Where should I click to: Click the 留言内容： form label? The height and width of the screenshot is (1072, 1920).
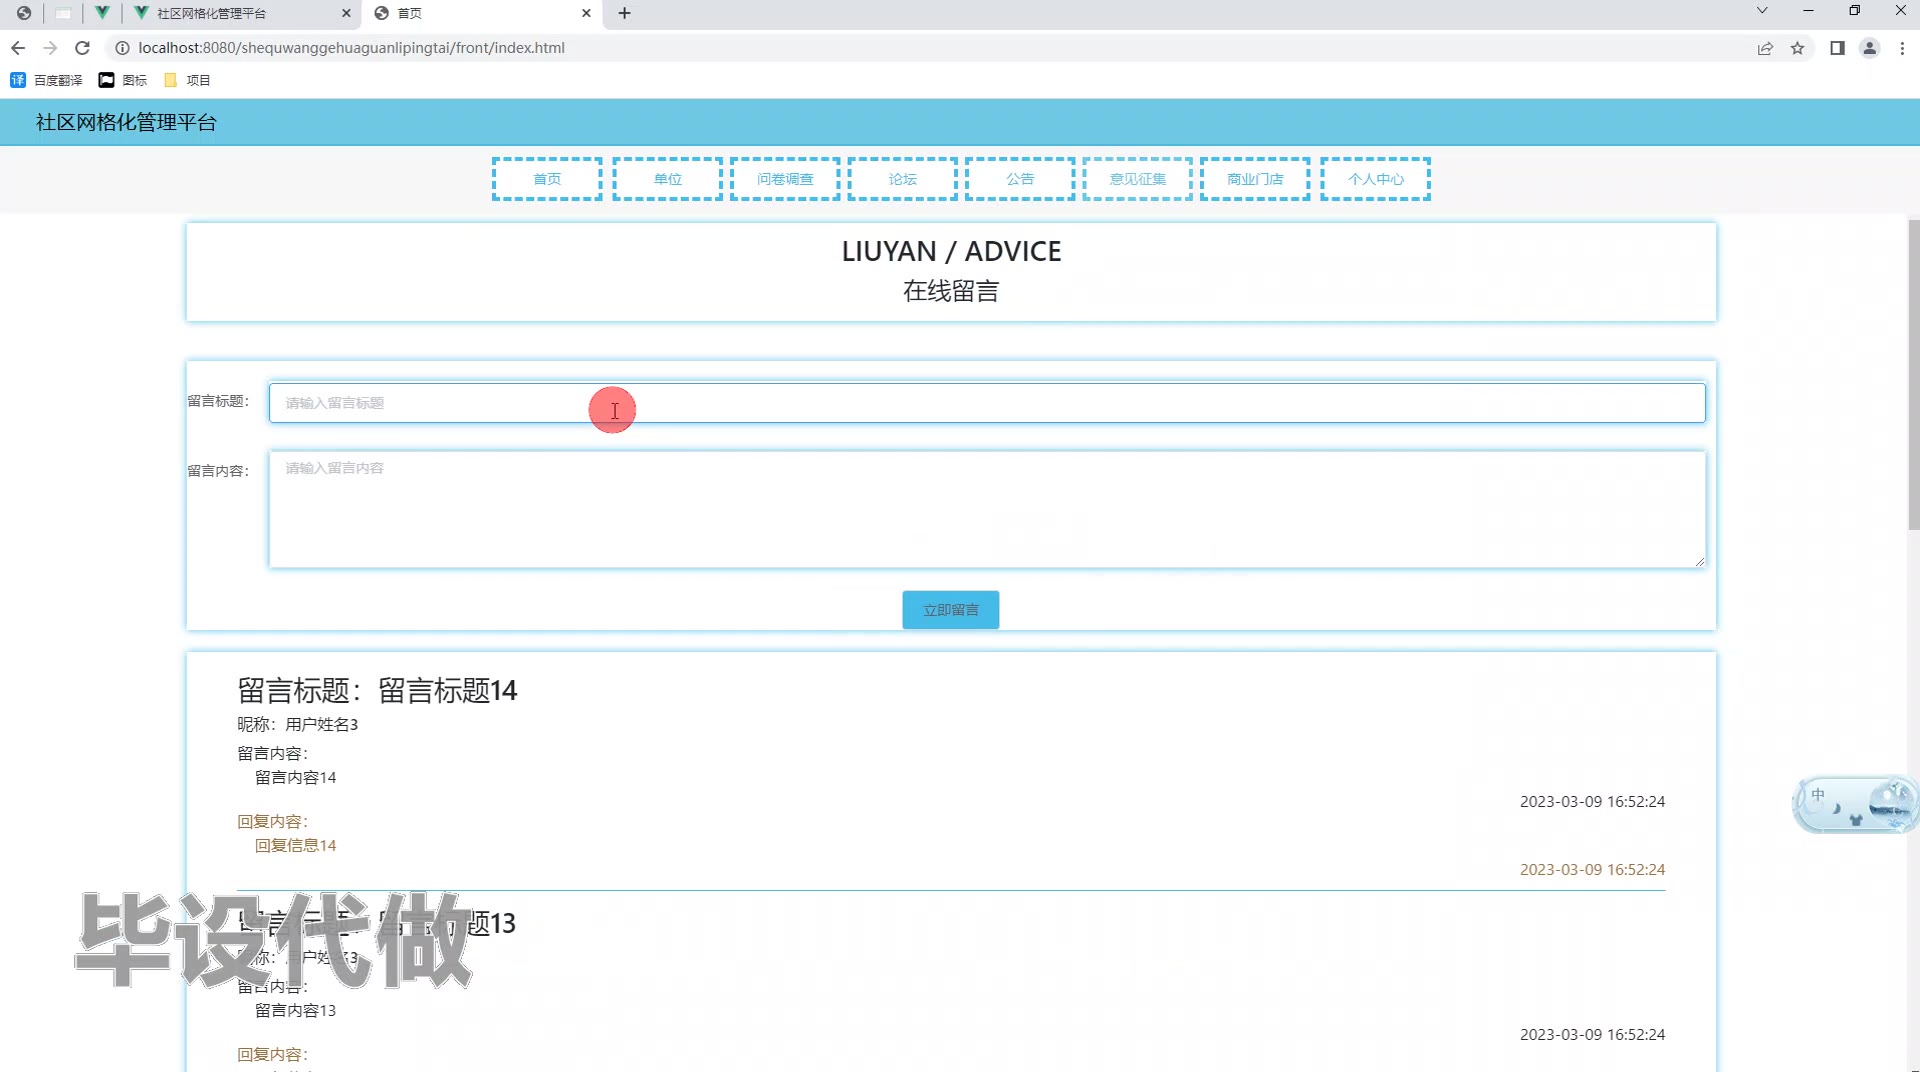coord(218,471)
